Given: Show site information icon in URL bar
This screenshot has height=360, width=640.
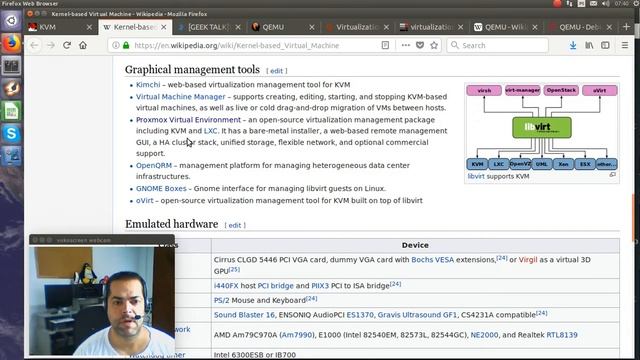Looking at the screenshot, I should point(116,45).
